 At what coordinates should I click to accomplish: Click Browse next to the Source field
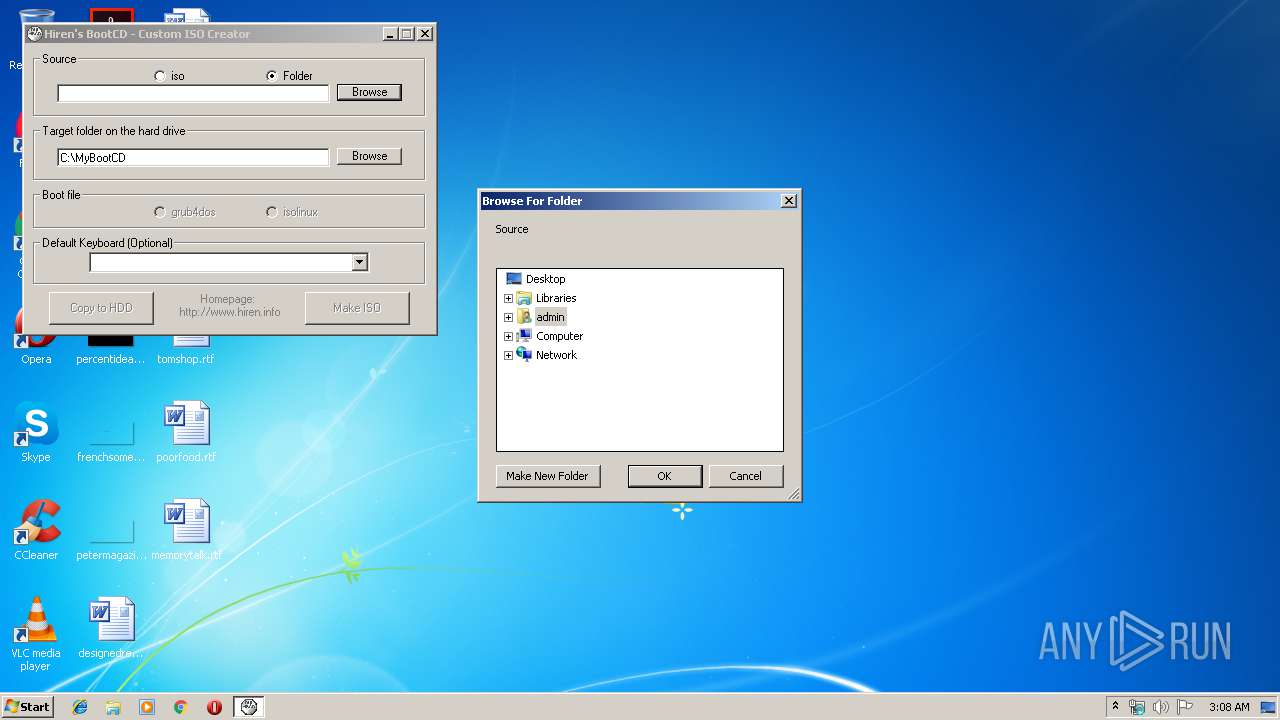pos(369,92)
